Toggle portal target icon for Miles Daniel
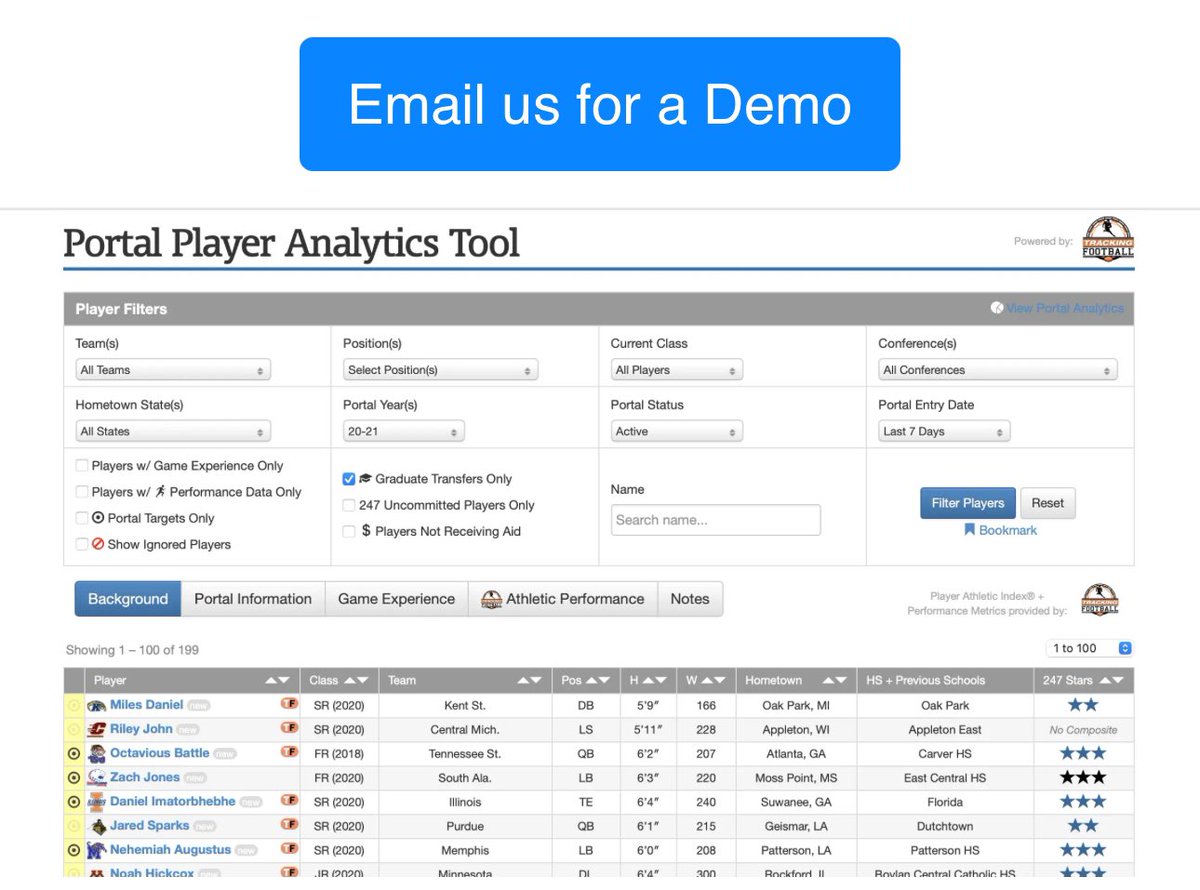The width and height of the screenshot is (1200, 890). [73, 705]
